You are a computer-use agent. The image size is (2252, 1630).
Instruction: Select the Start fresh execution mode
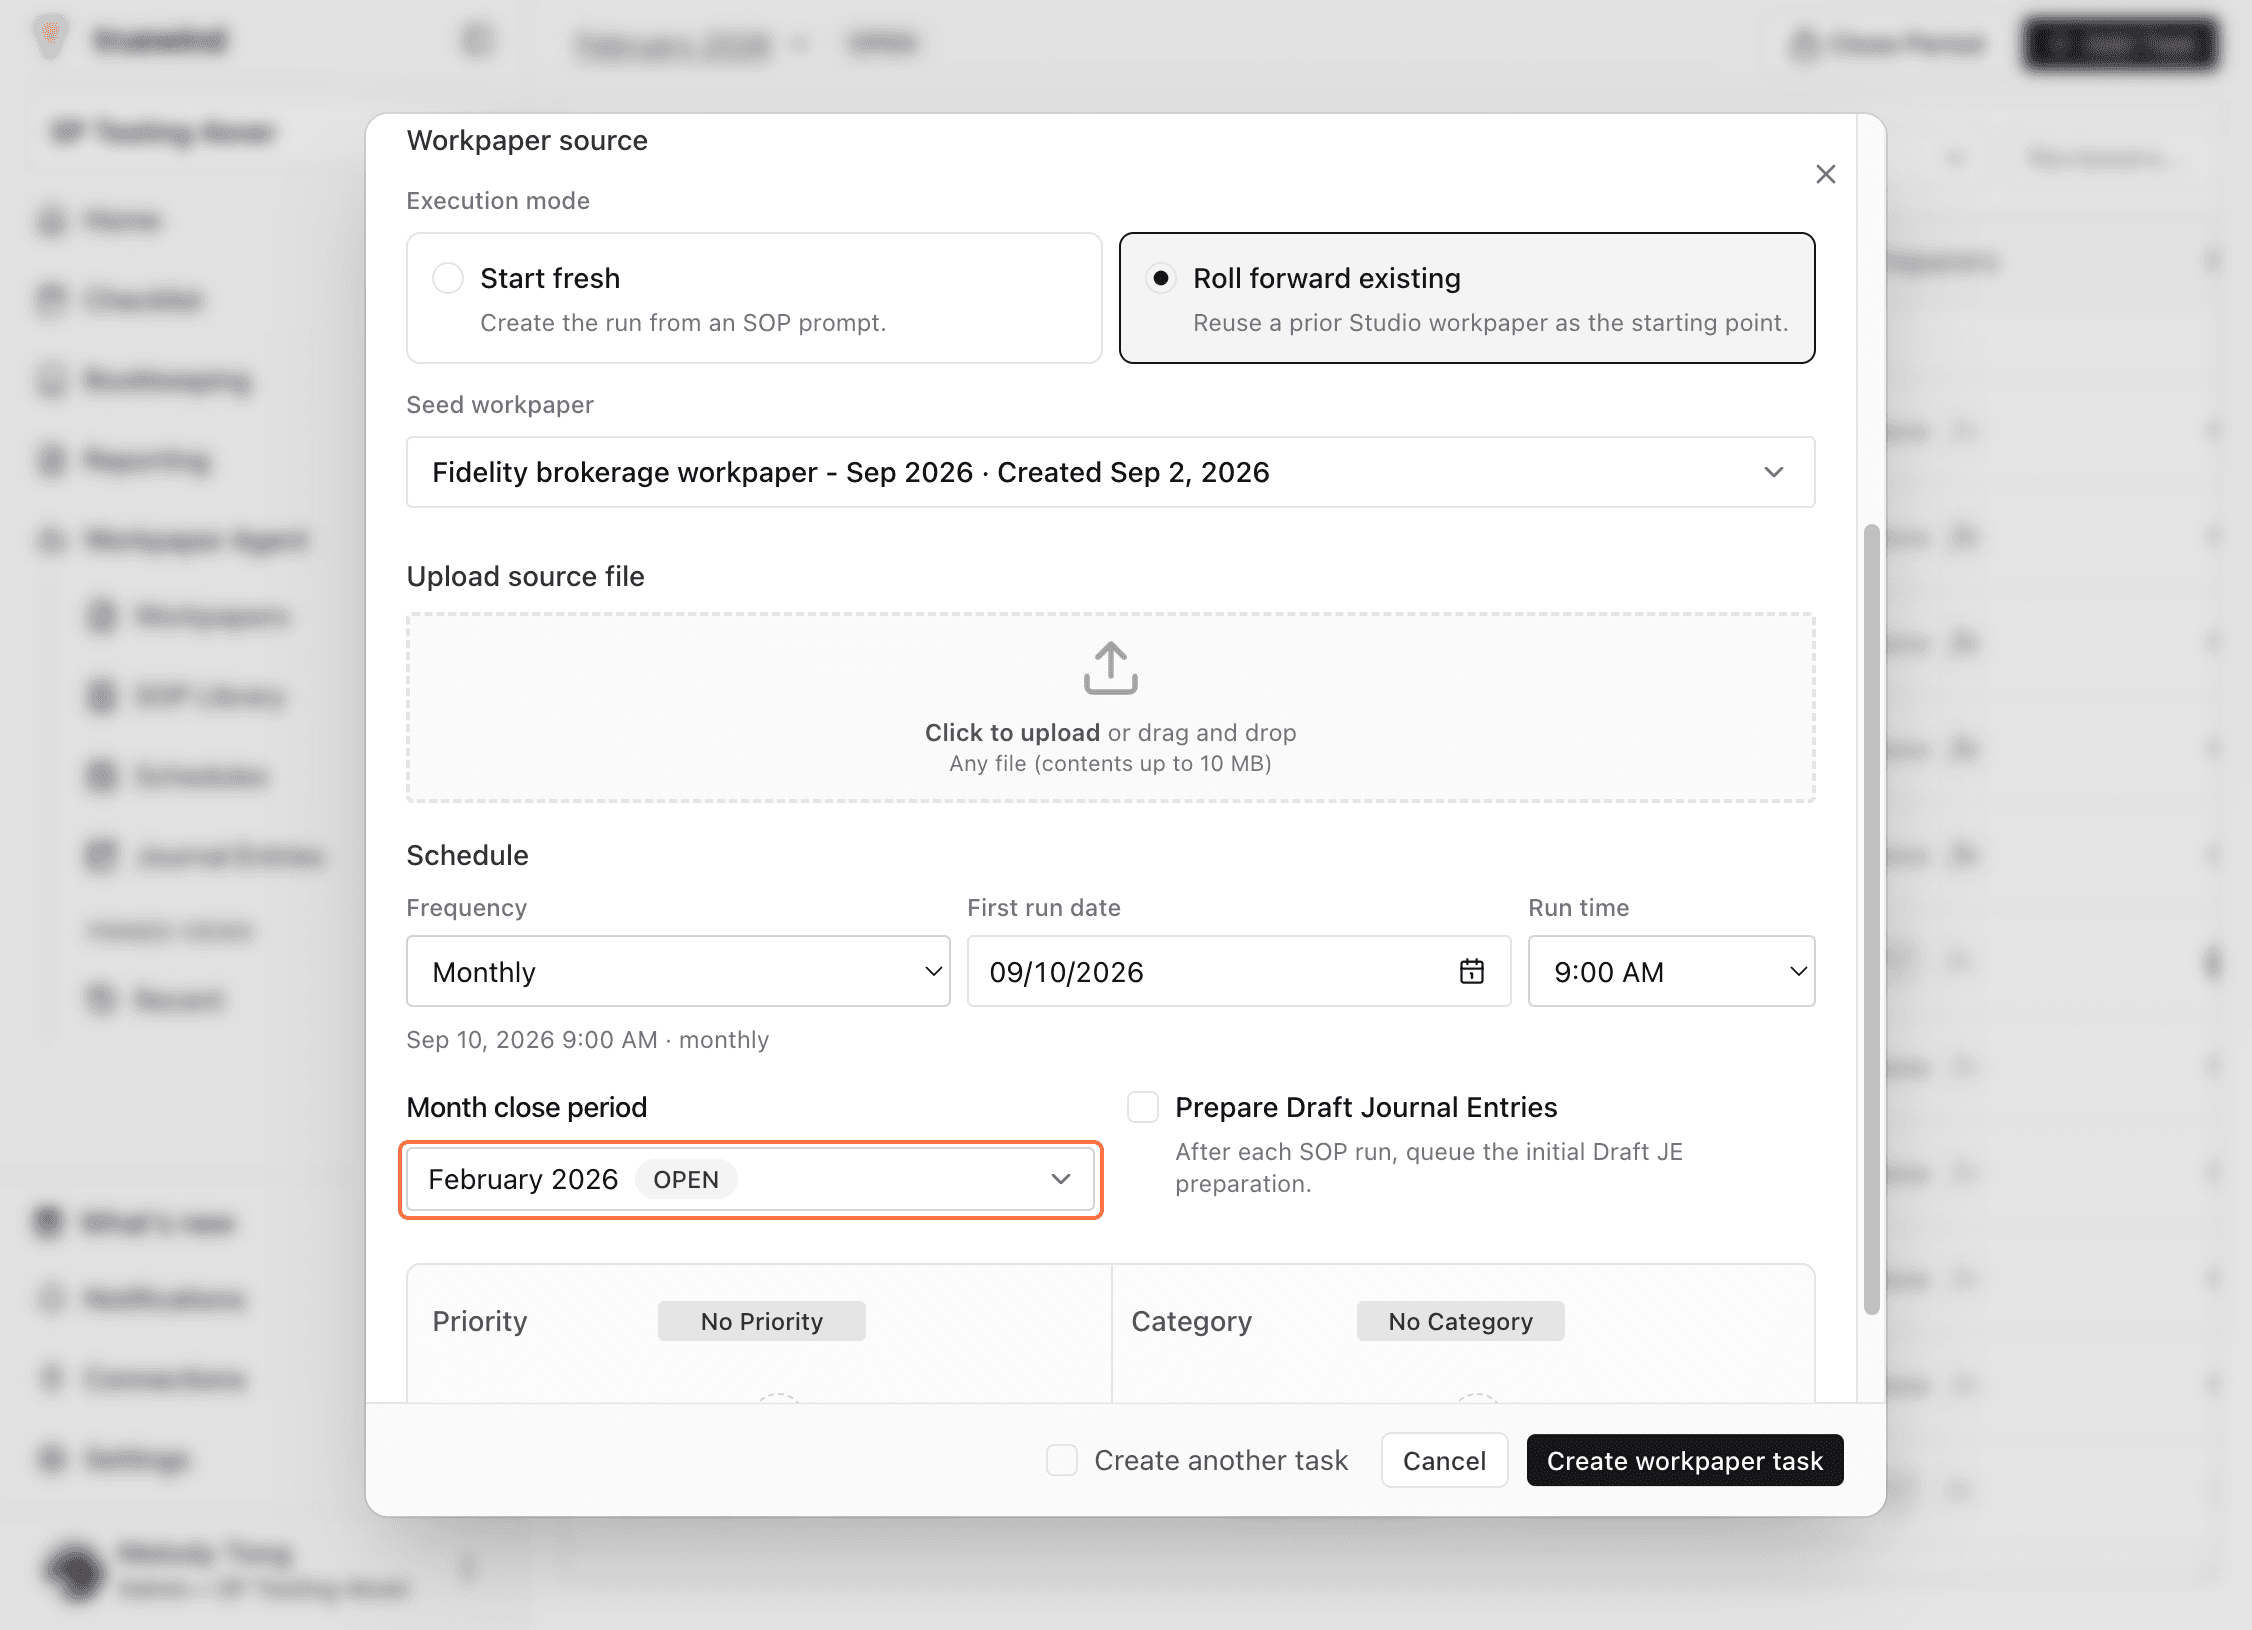[x=754, y=298]
